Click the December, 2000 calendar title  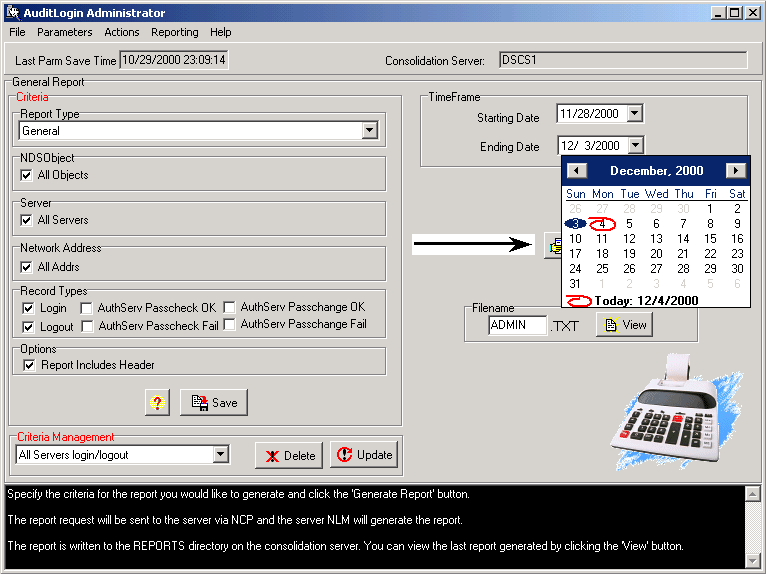(x=657, y=170)
